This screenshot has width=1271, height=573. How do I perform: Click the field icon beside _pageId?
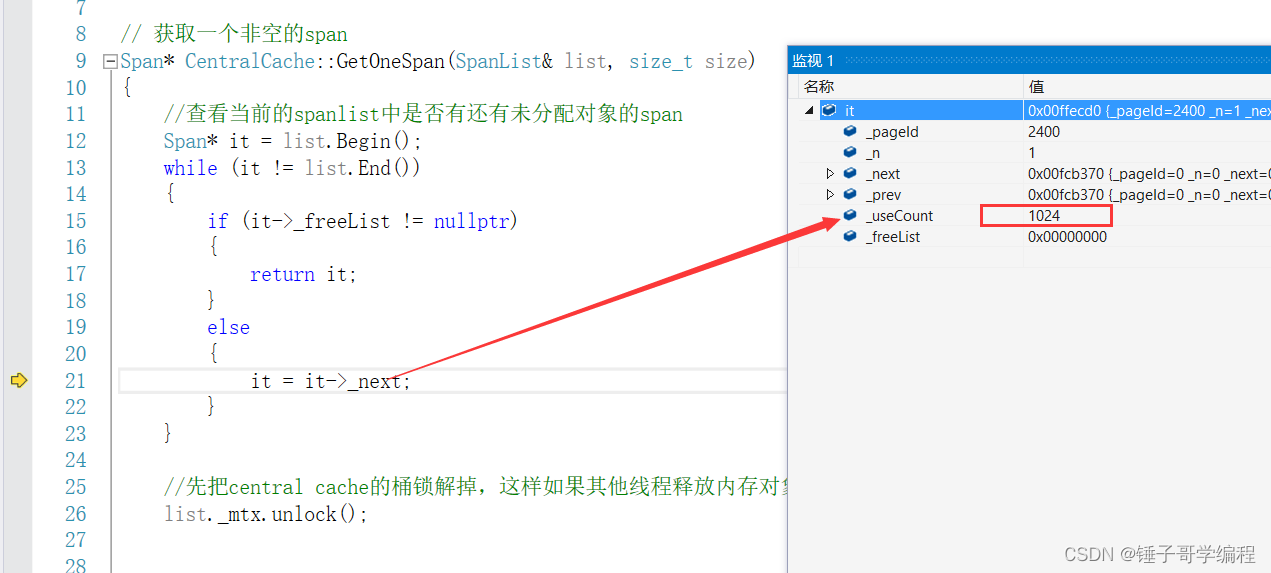(850, 131)
